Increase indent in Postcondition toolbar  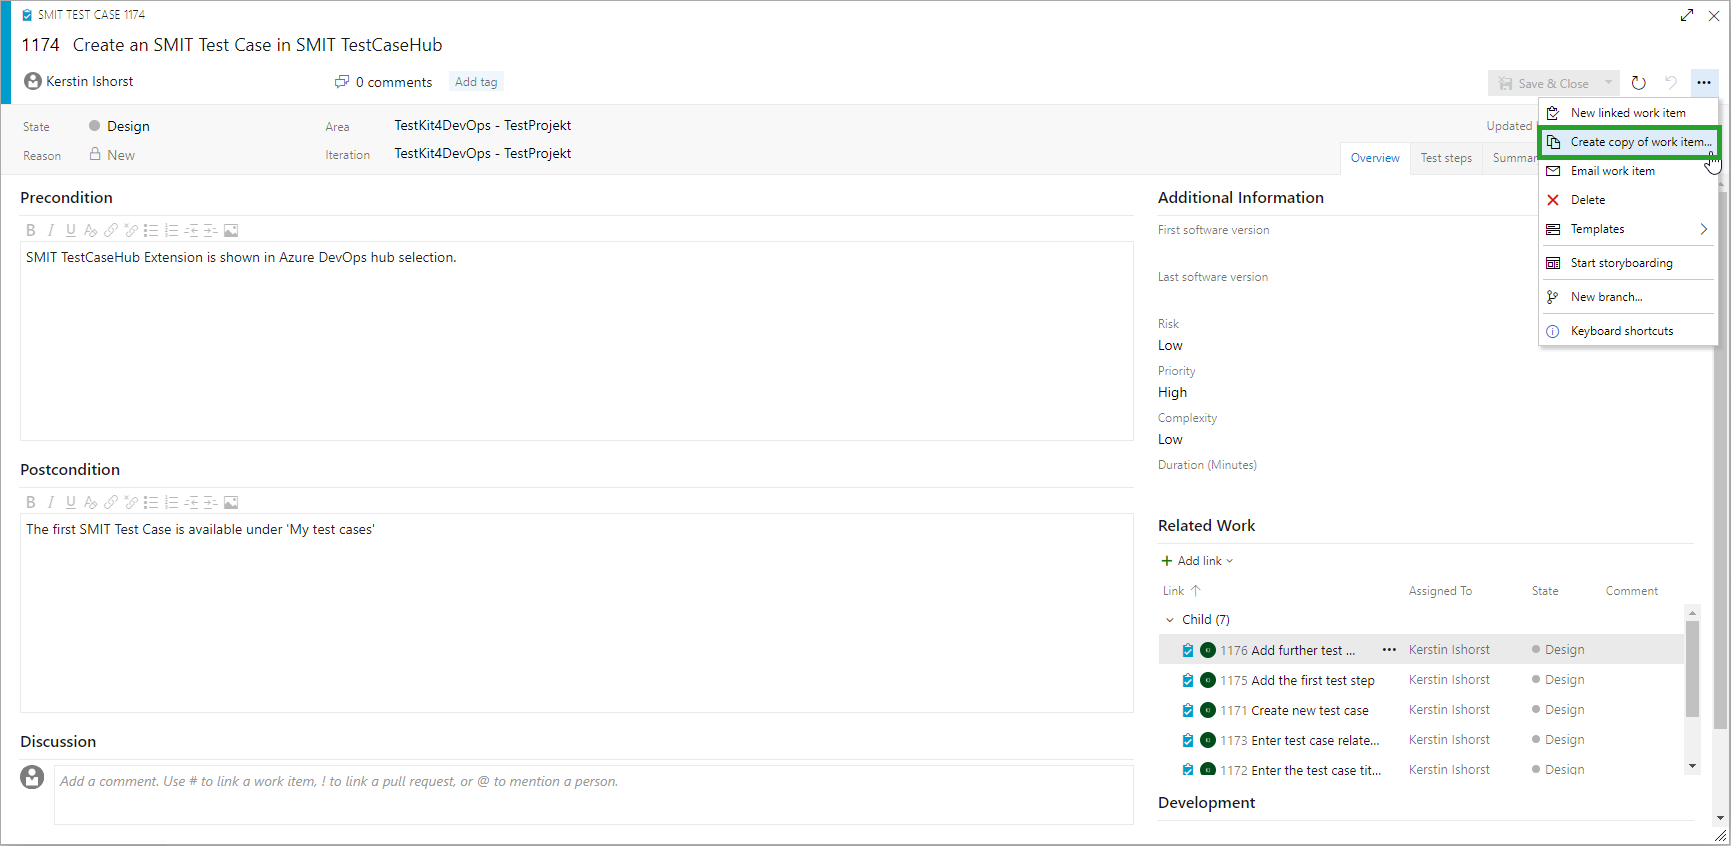[211, 503]
